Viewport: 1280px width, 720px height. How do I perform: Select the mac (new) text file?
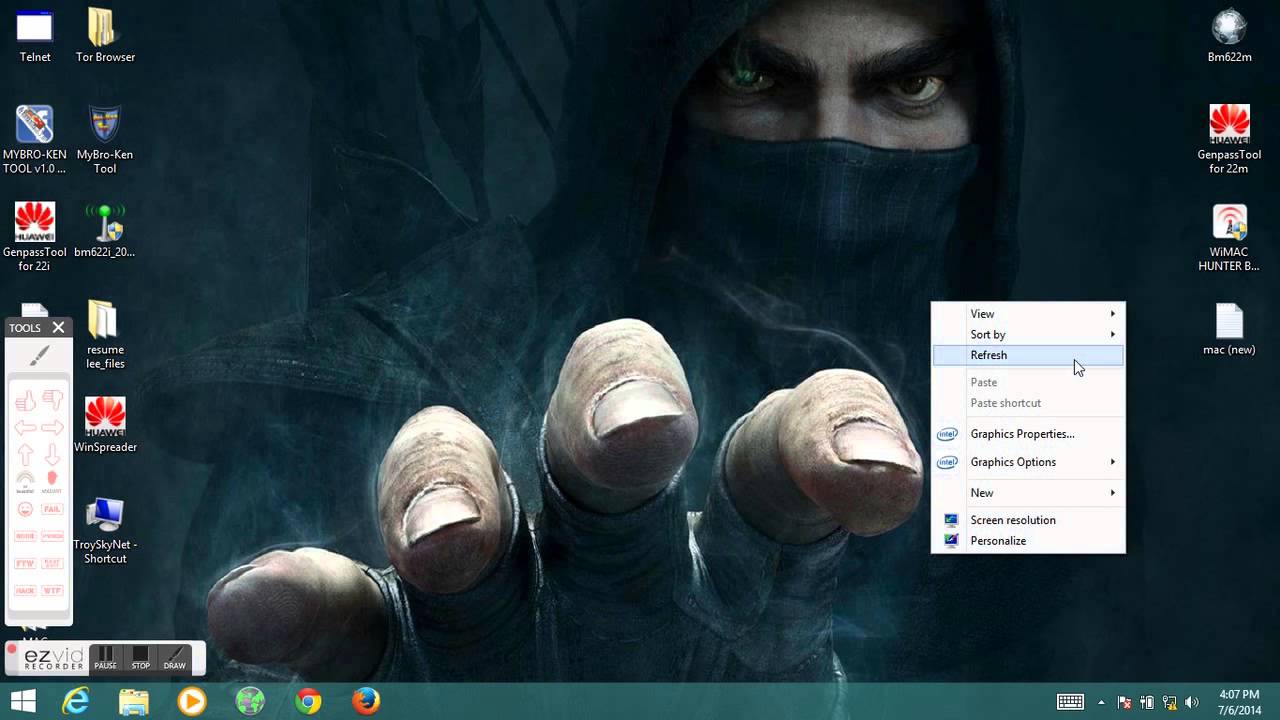click(1229, 330)
